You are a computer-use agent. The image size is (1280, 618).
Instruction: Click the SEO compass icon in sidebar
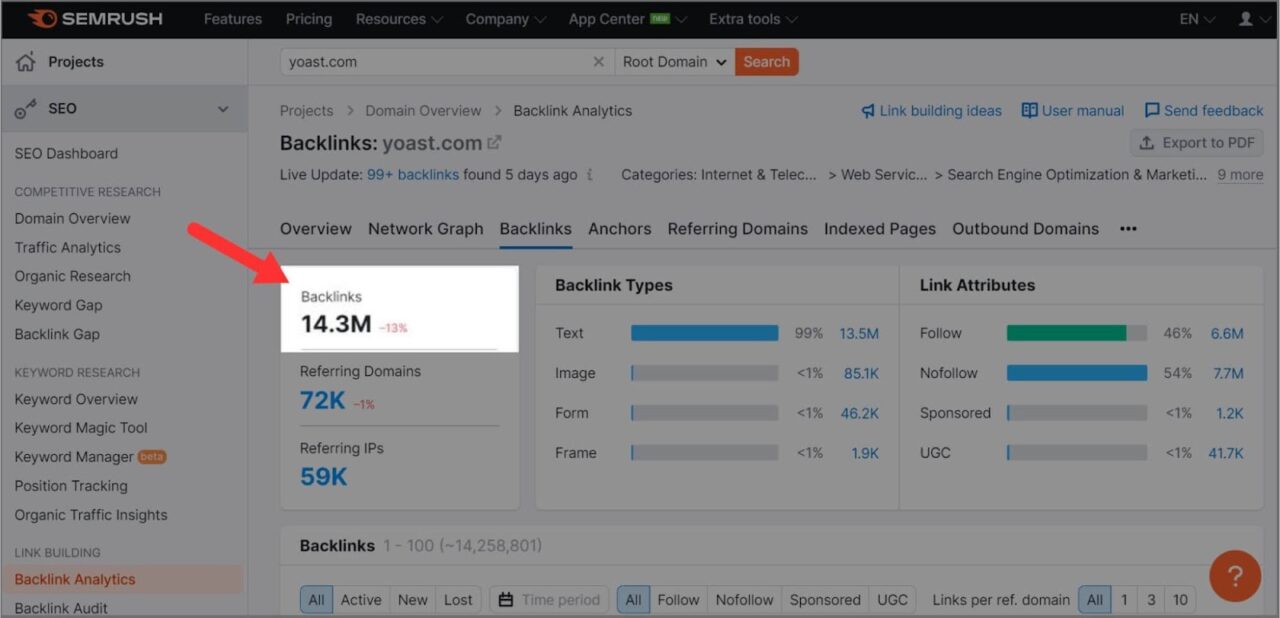click(x=24, y=108)
